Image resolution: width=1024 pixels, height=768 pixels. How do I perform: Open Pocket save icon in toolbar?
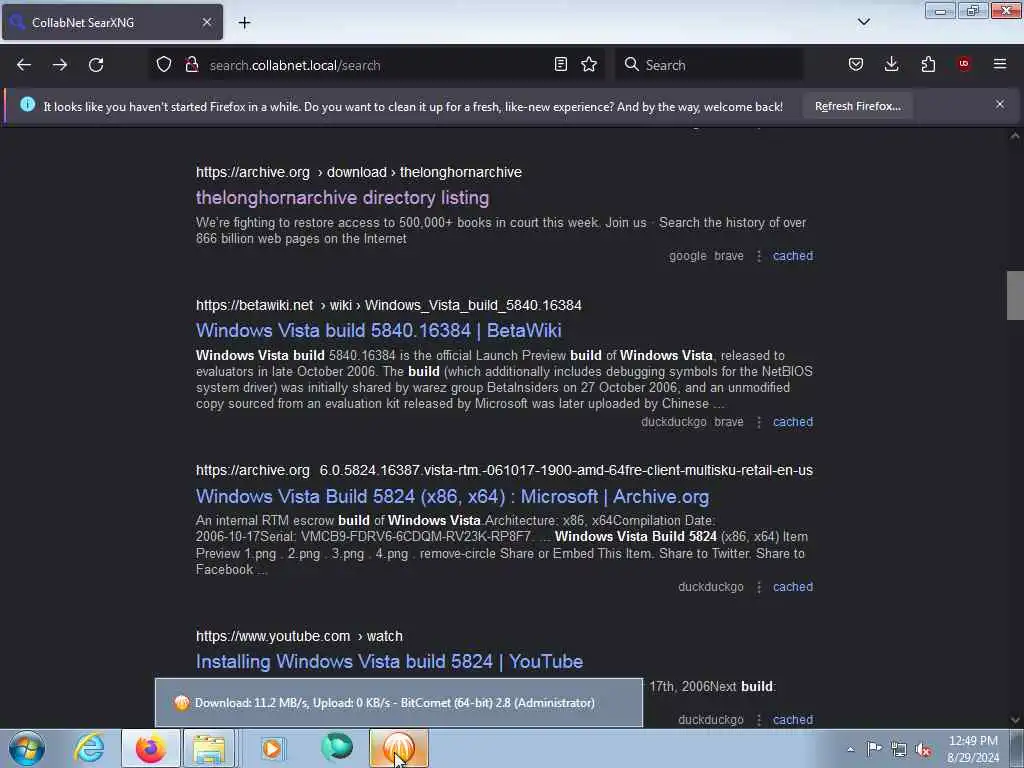(856, 65)
